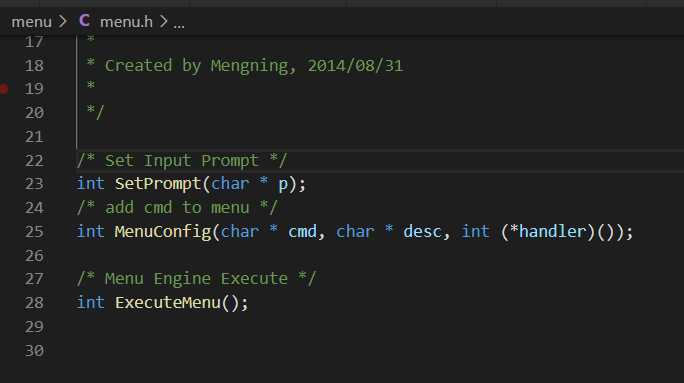This screenshot has height=383, width=684.
Task: Click line number 30 in gutter
Action: [x=34, y=351]
